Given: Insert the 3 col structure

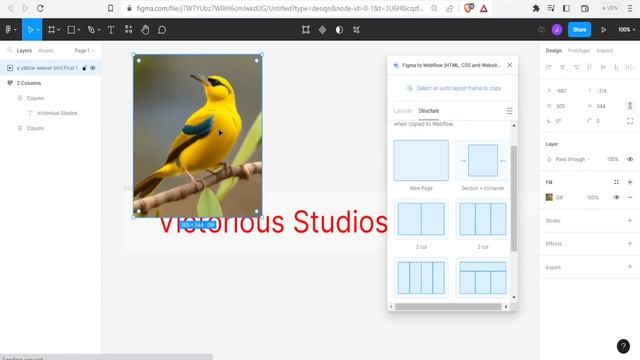Looking at the screenshot, I should tap(482, 219).
